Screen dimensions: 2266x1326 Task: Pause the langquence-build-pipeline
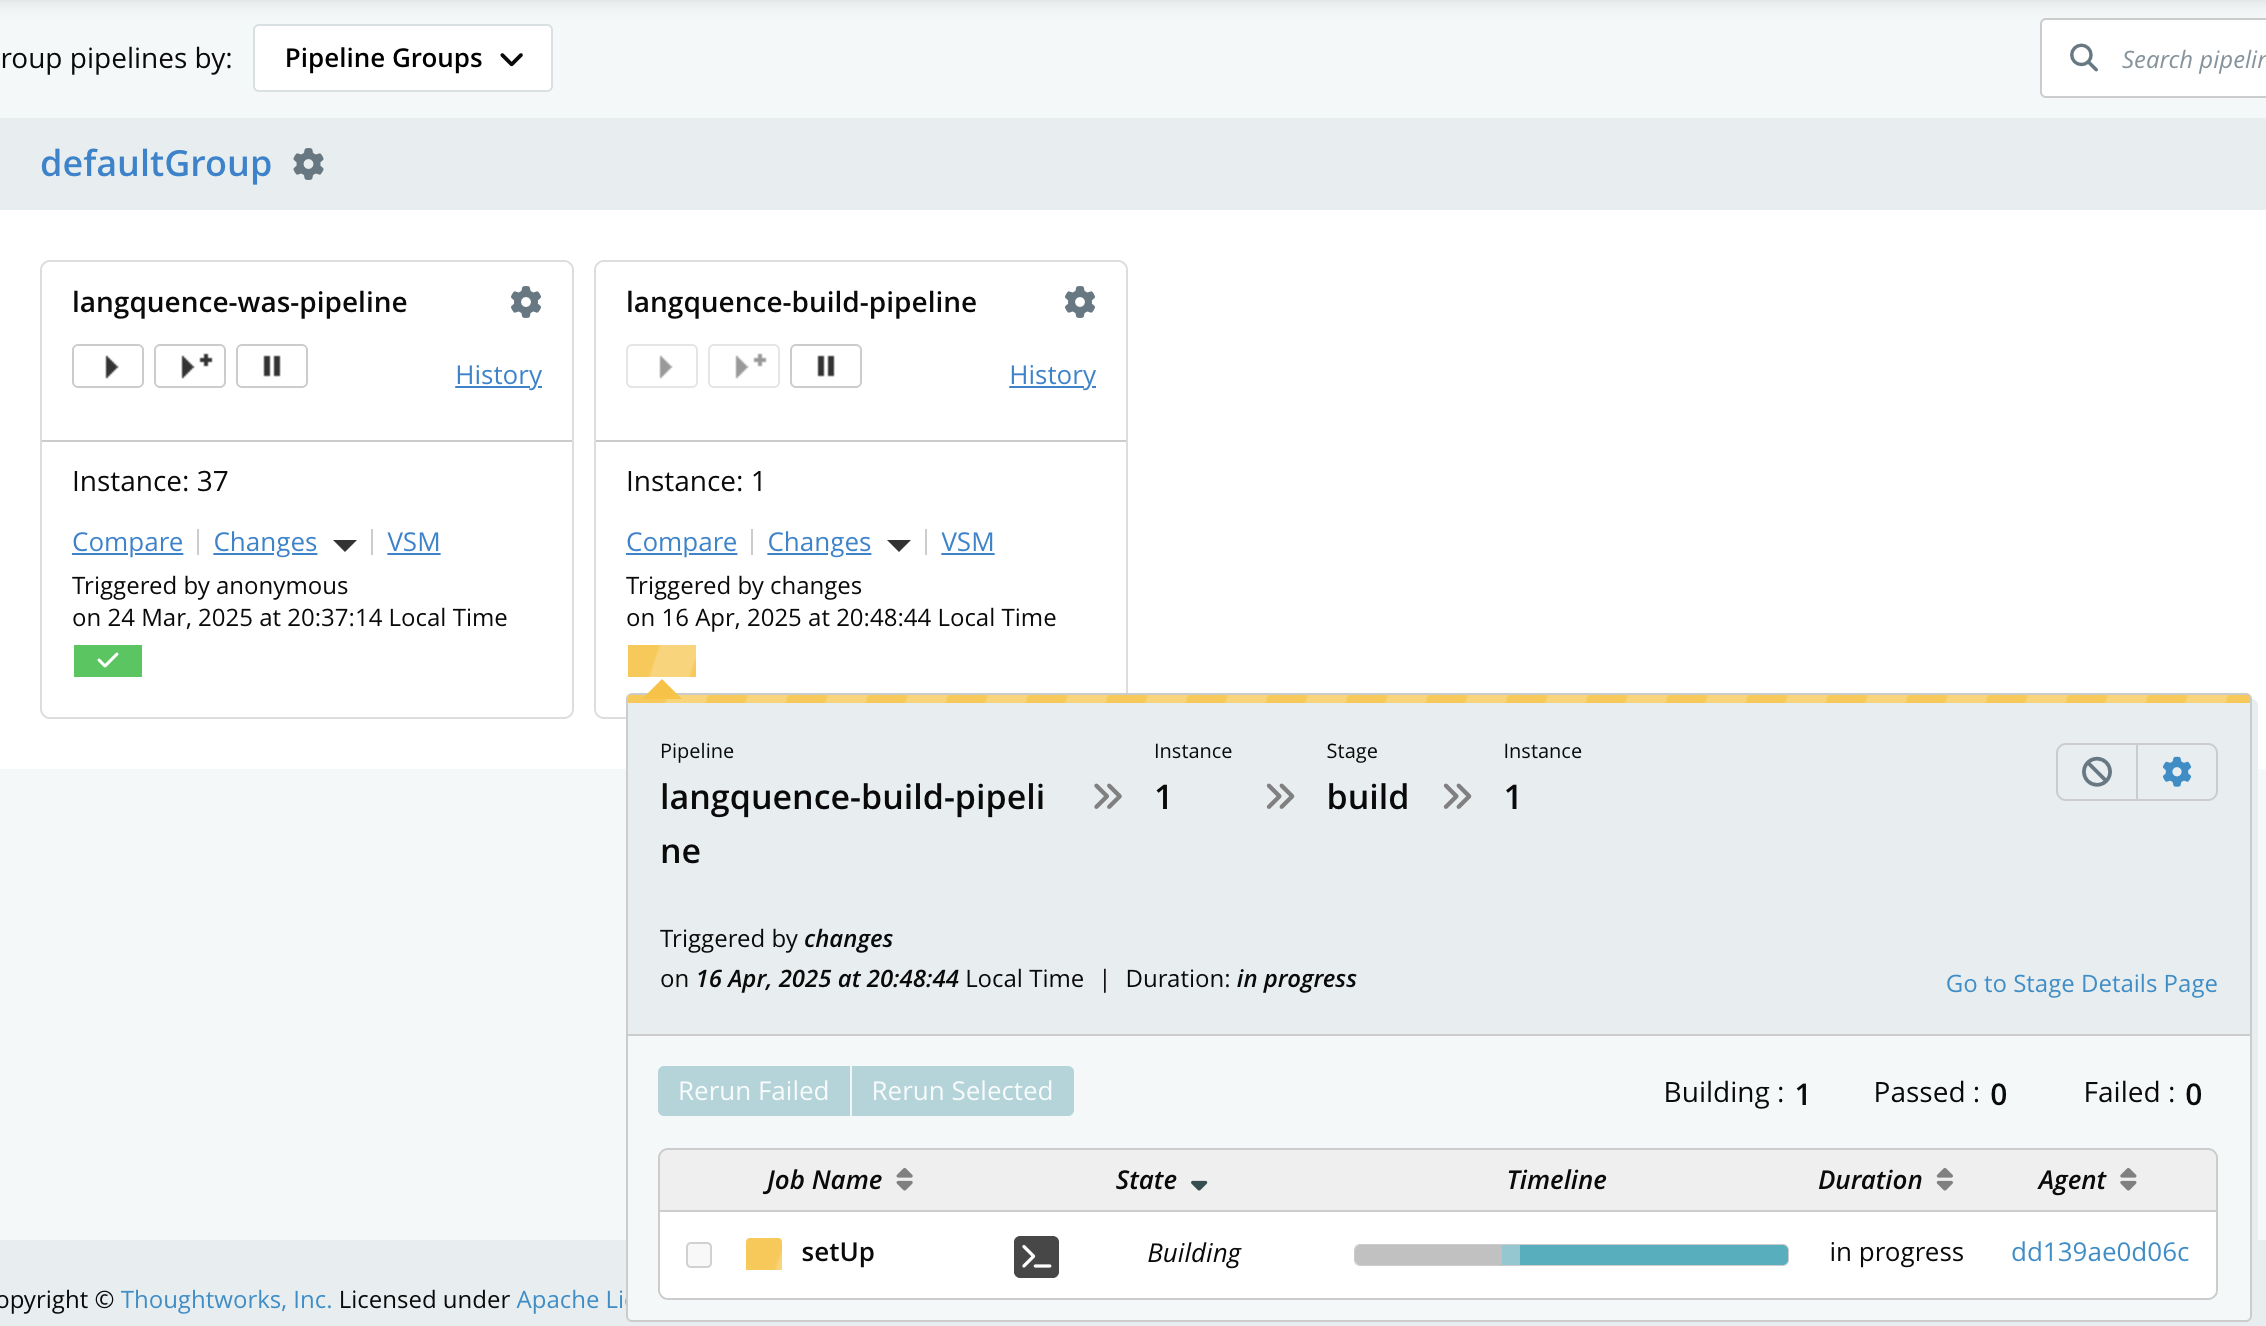[826, 366]
